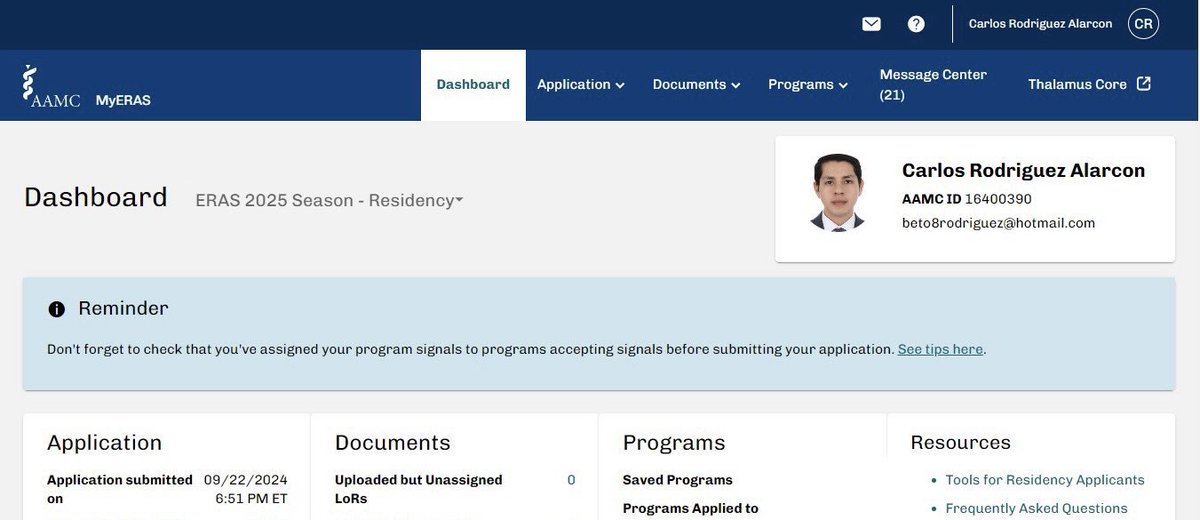The image size is (1200, 520).
Task: Change the ERAS 2025 Season dropdown
Action: [329, 200]
